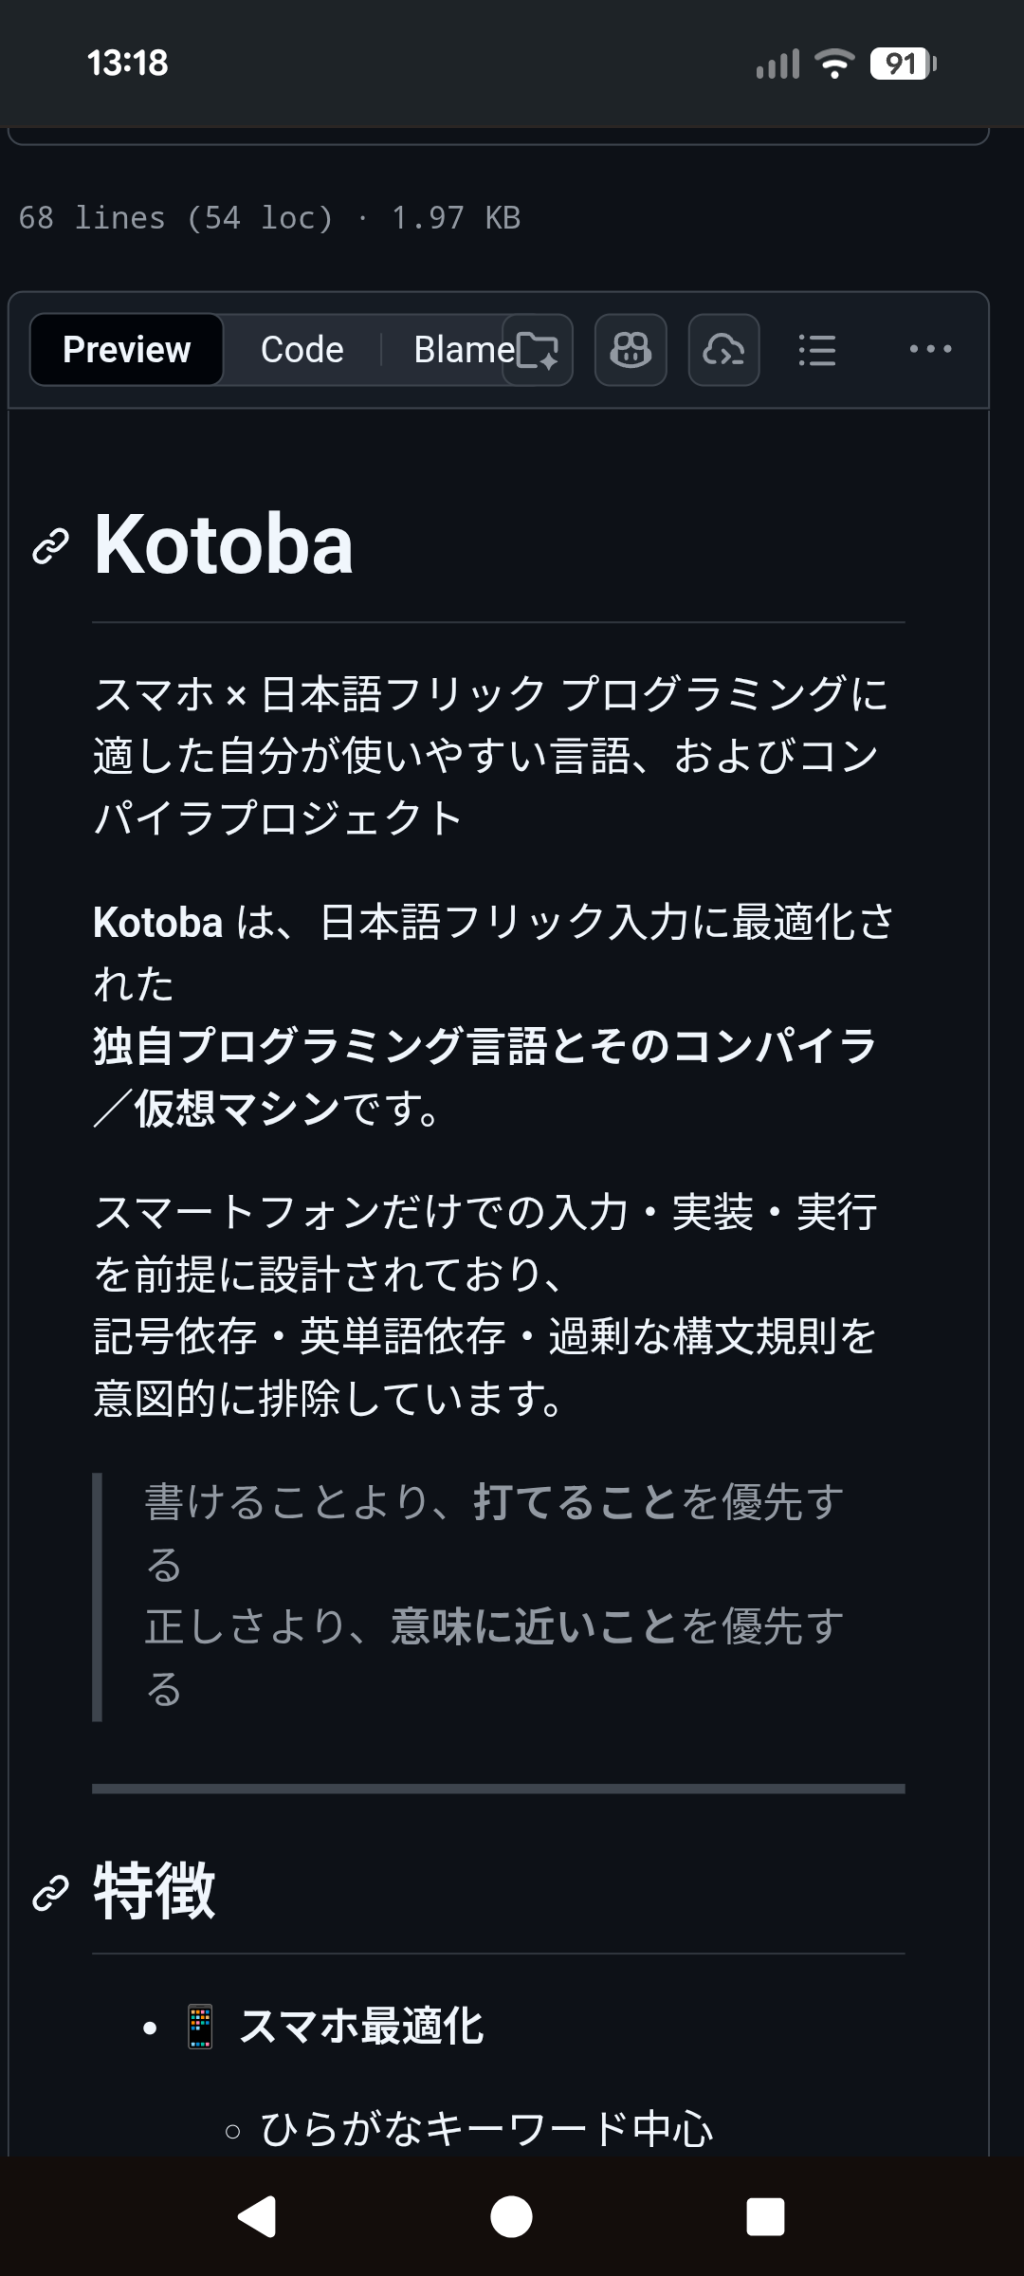
Task: Tap the Android back navigation button
Action: [x=257, y=2216]
